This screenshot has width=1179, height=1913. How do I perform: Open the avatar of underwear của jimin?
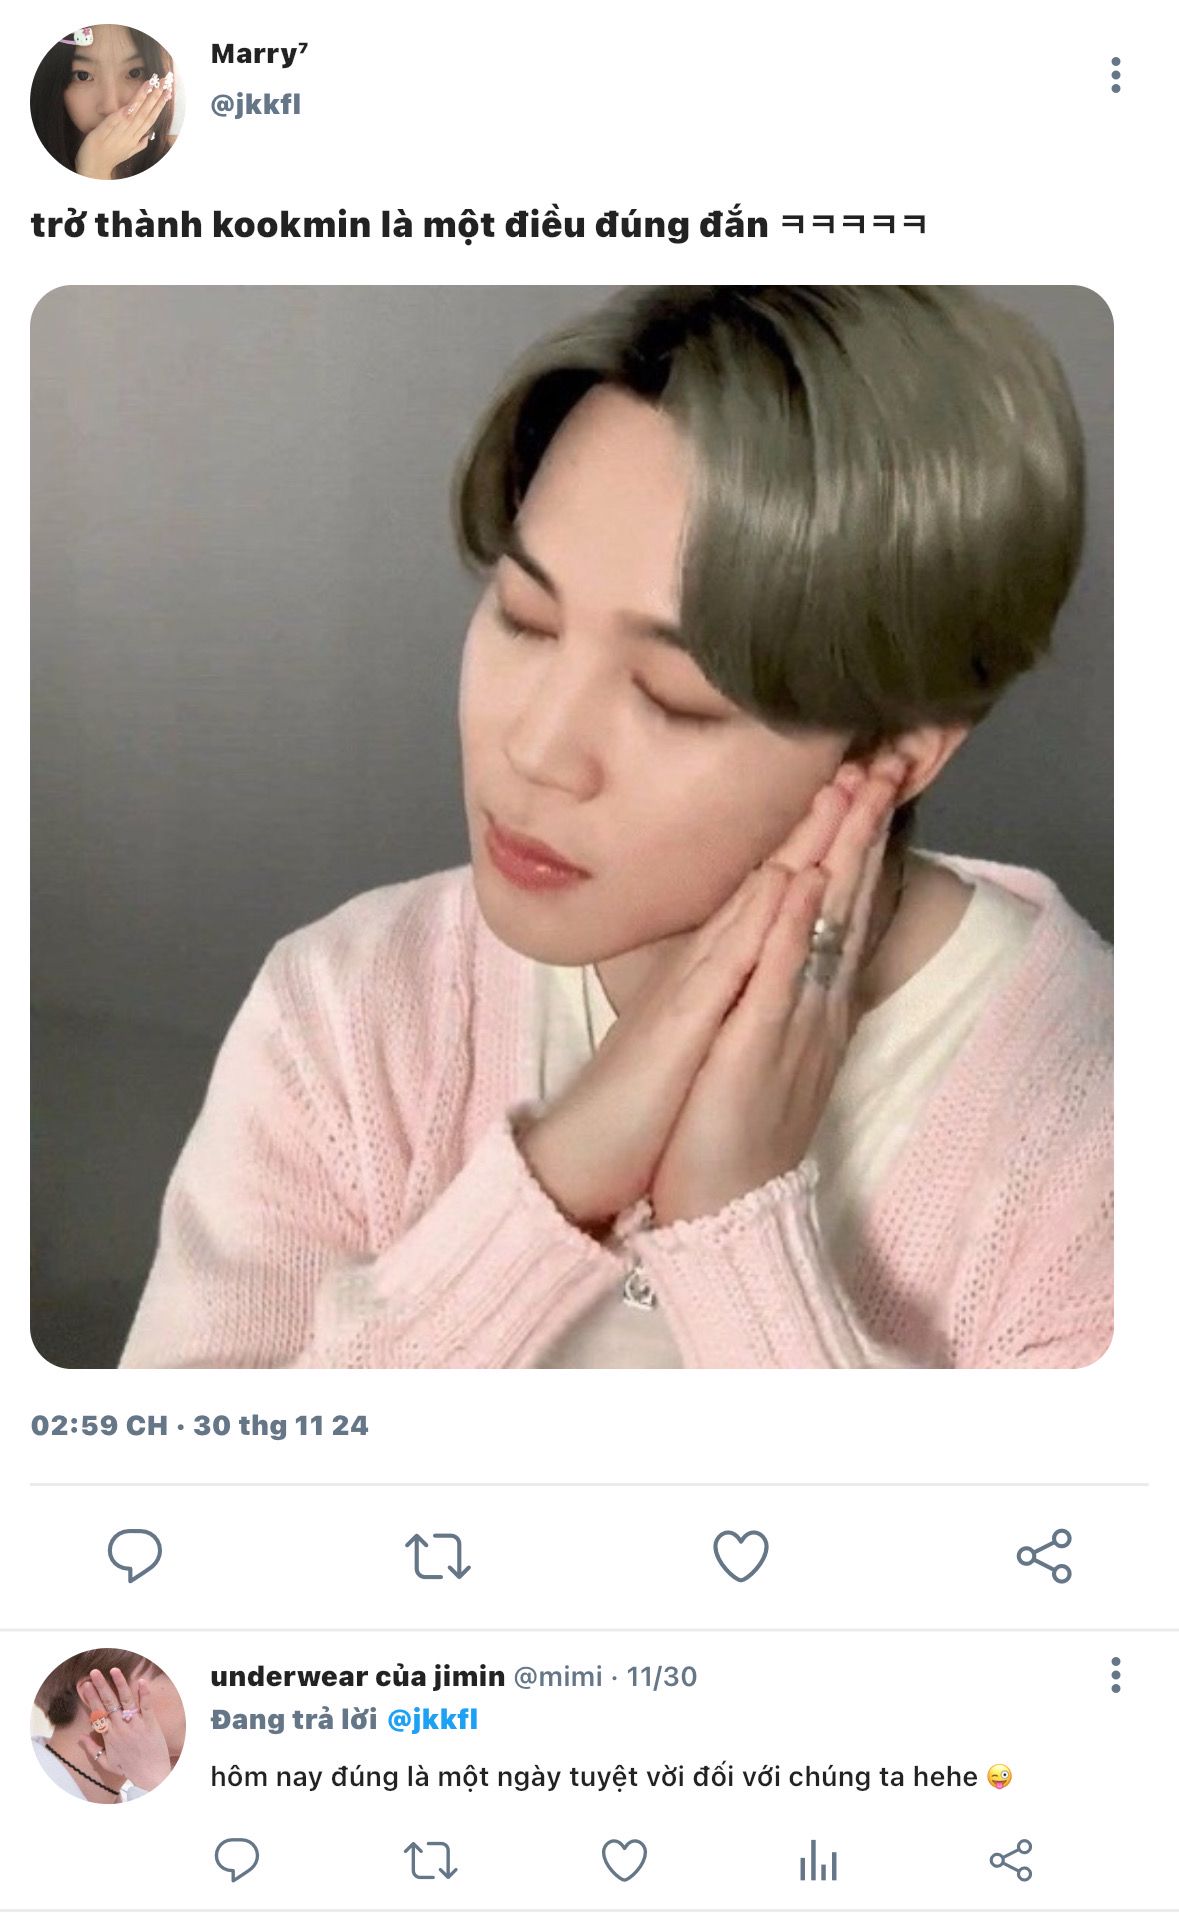(x=108, y=1726)
